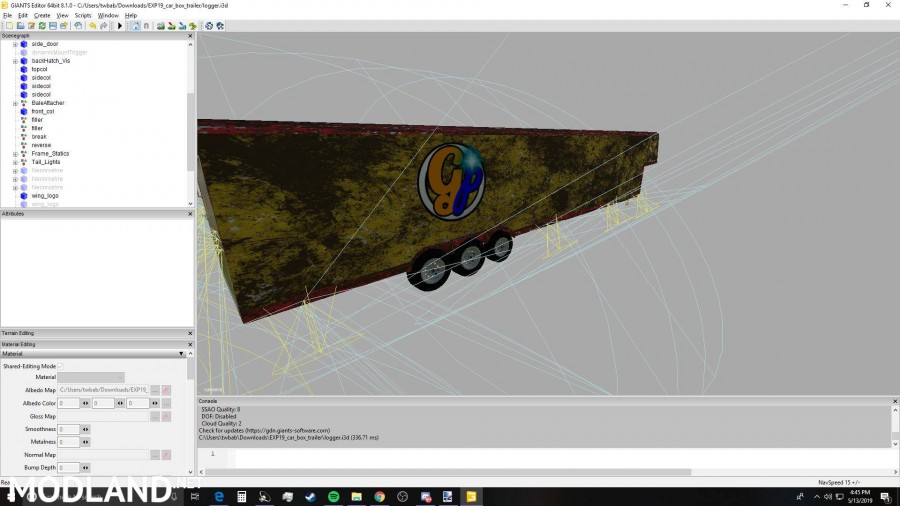Open the Create menu

42,15
